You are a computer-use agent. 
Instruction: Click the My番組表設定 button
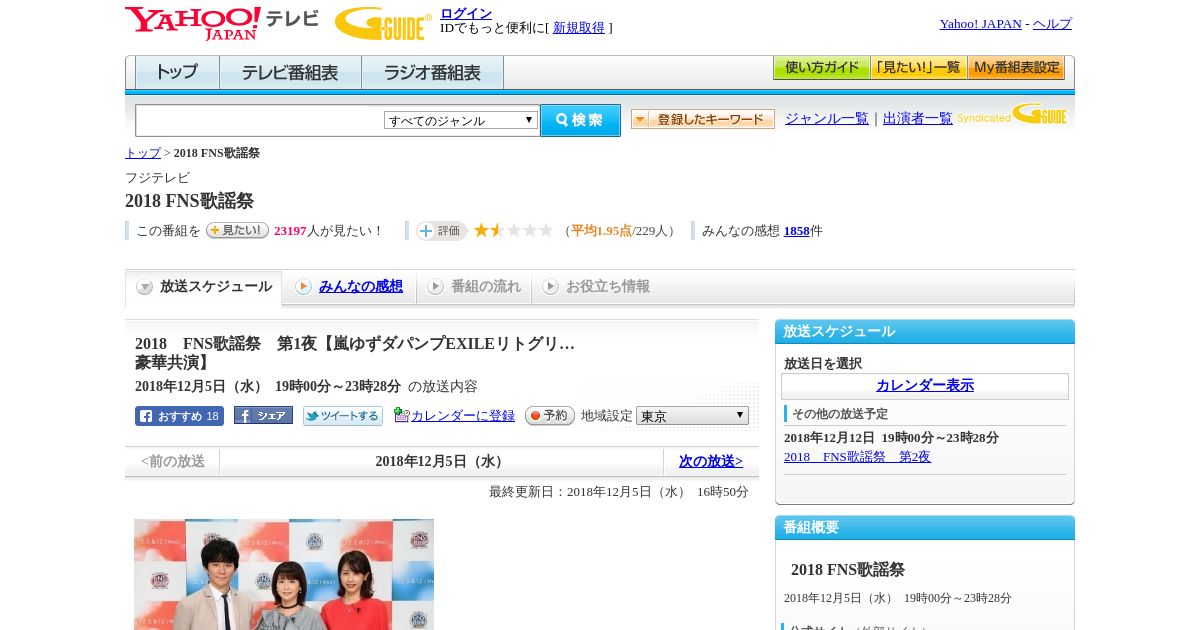(1016, 68)
